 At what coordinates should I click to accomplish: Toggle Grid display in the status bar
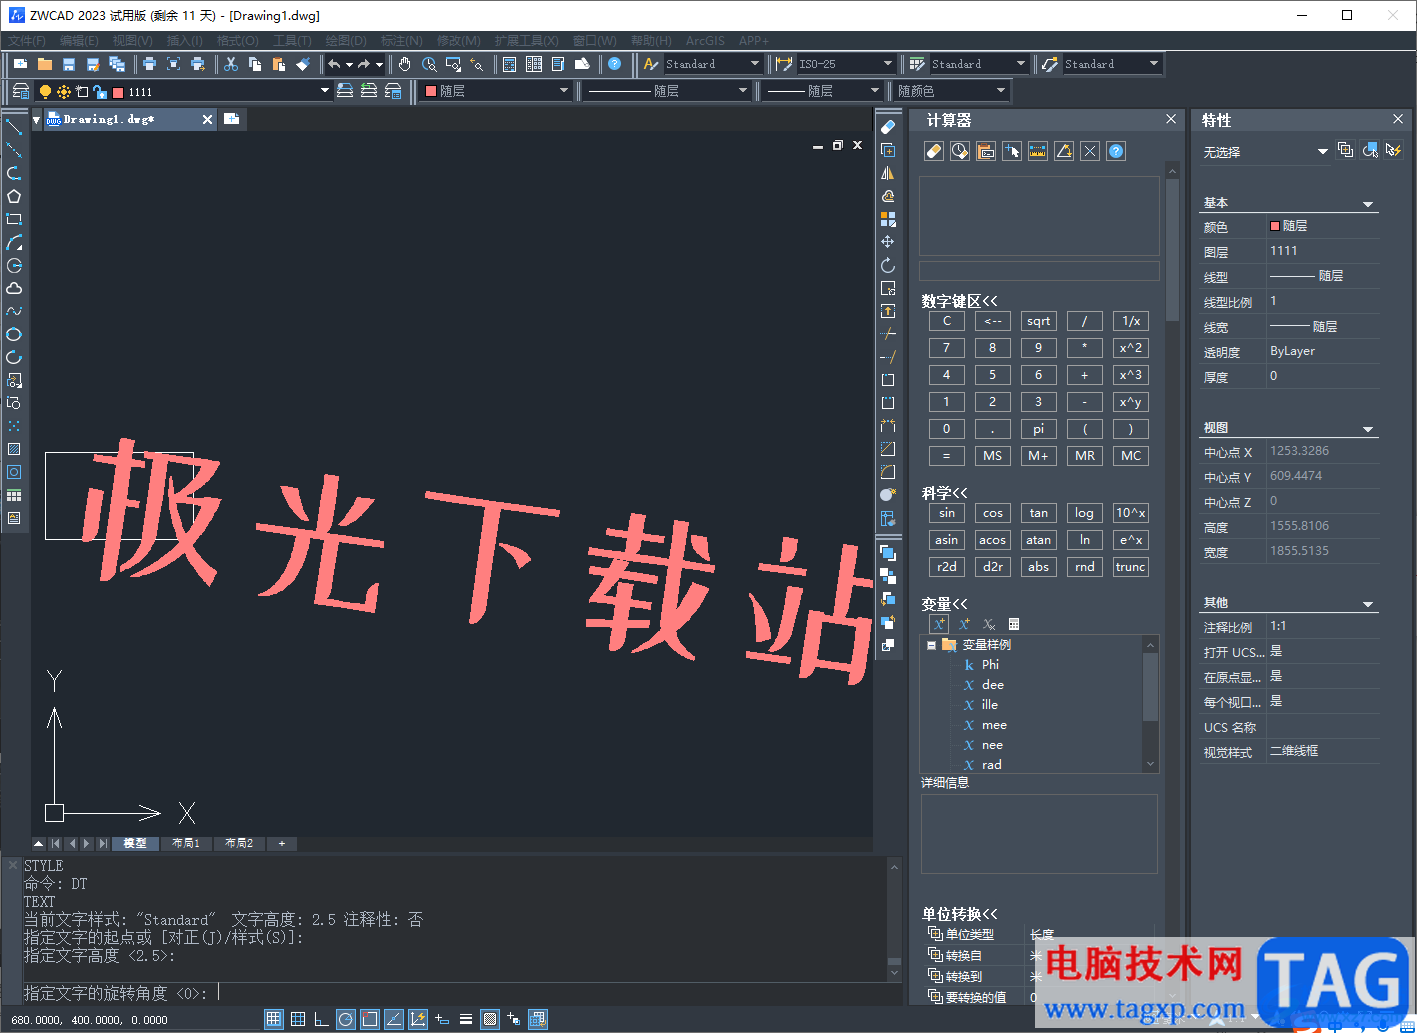click(x=297, y=1019)
